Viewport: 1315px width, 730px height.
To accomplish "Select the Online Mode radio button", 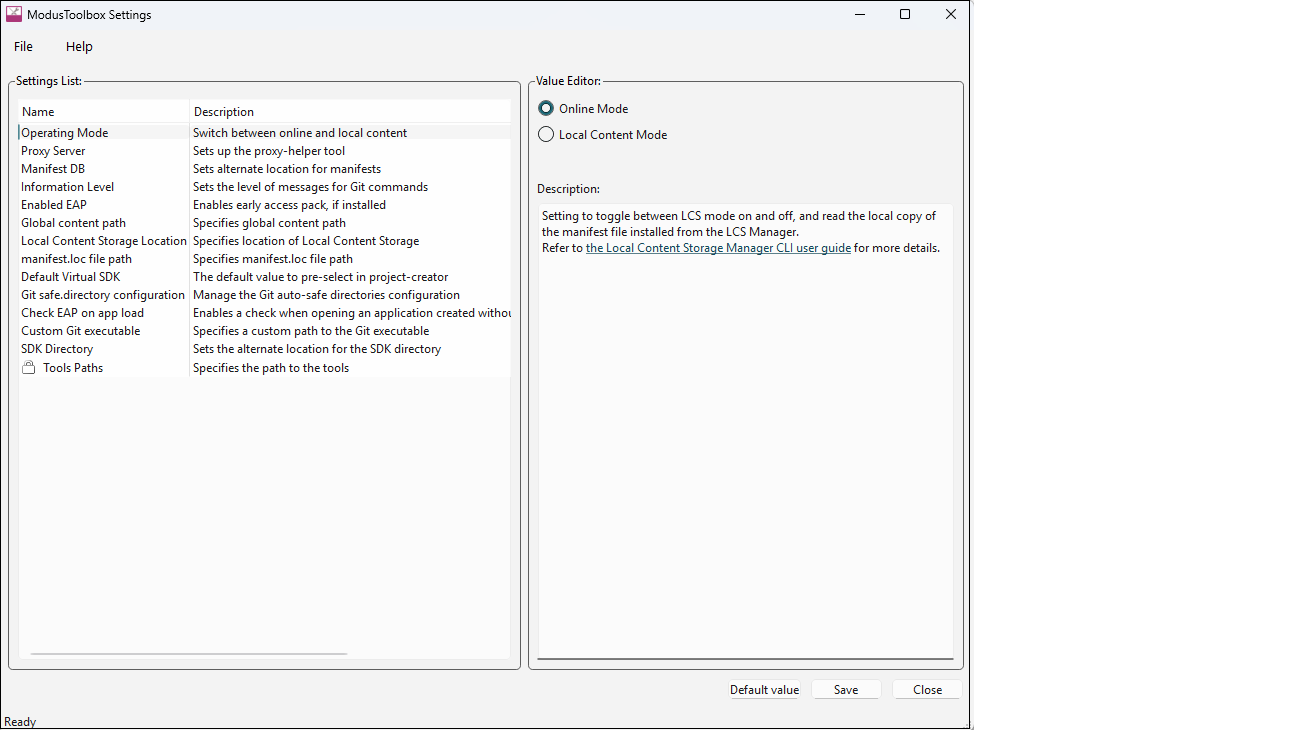I will coord(546,108).
